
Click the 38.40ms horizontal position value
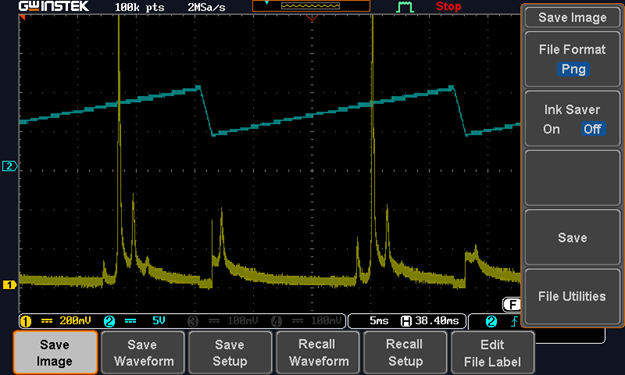coord(437,321)
